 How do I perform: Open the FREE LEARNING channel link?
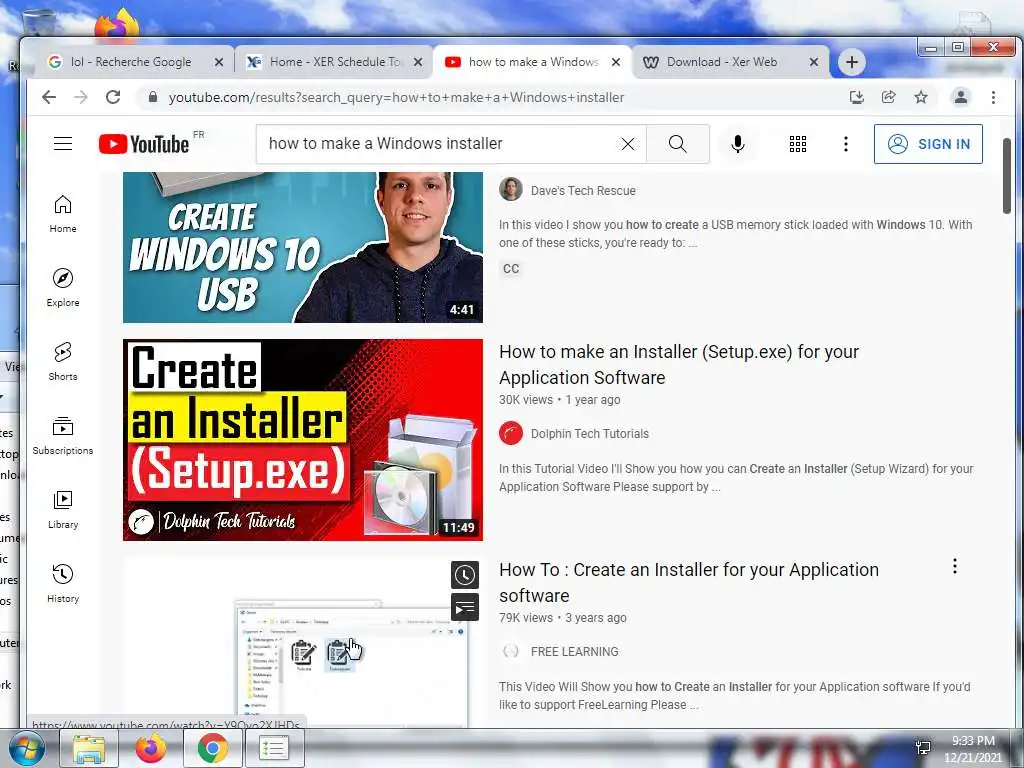tap(575, 652)
